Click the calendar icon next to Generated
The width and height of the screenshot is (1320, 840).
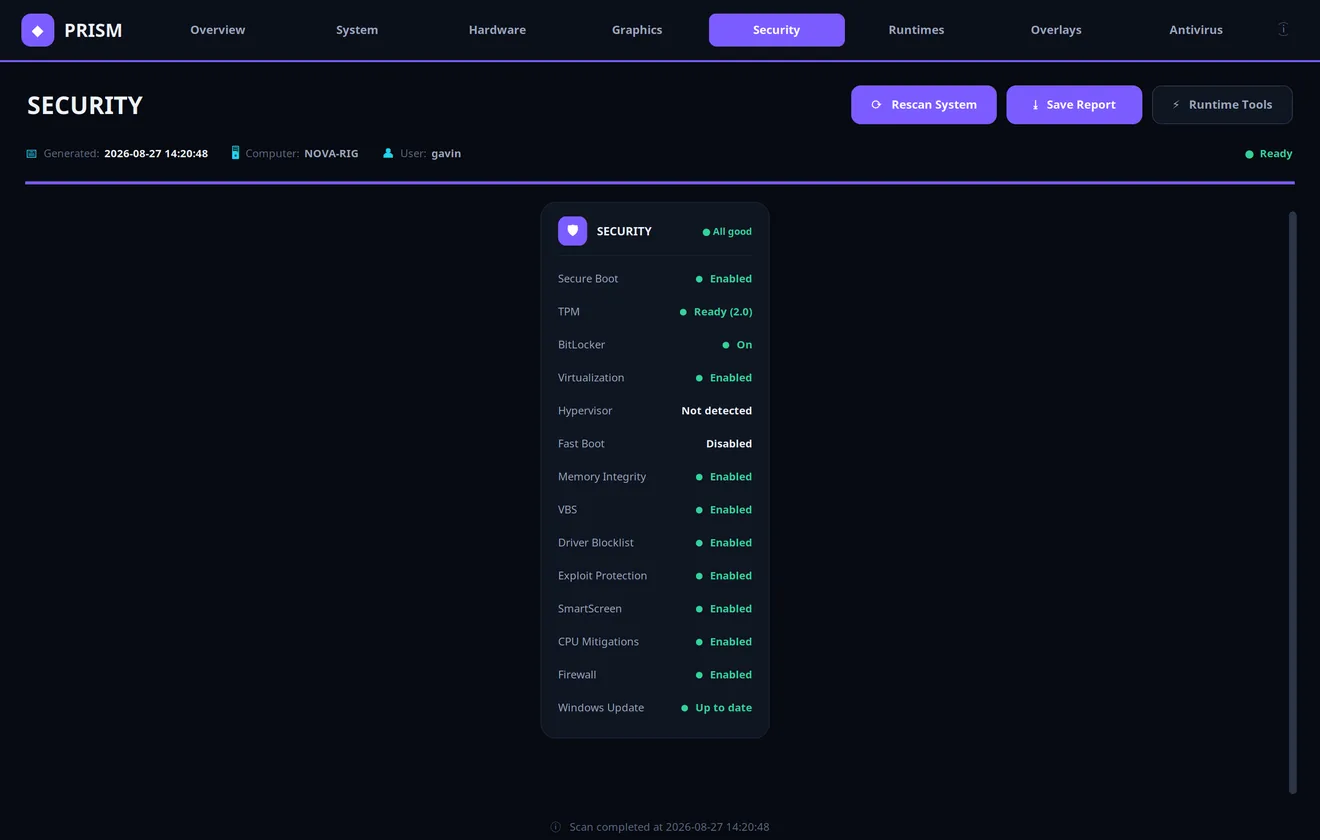click(x=31, y=154)
